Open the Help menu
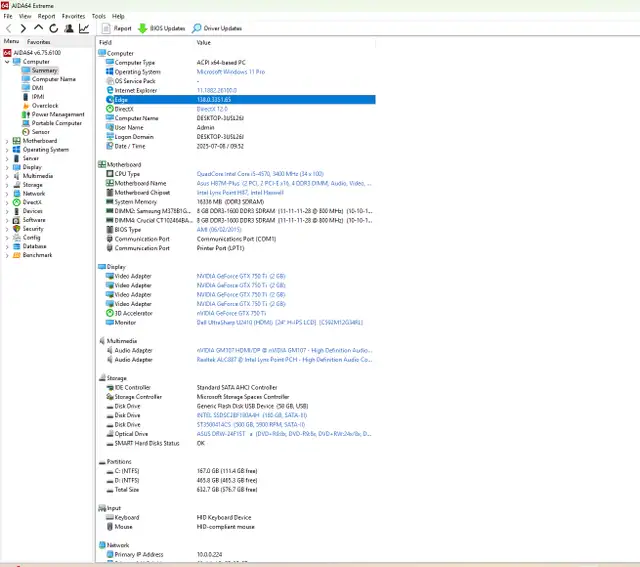The height and width of the screenshot is (567, 640). (x=118, y=16)
